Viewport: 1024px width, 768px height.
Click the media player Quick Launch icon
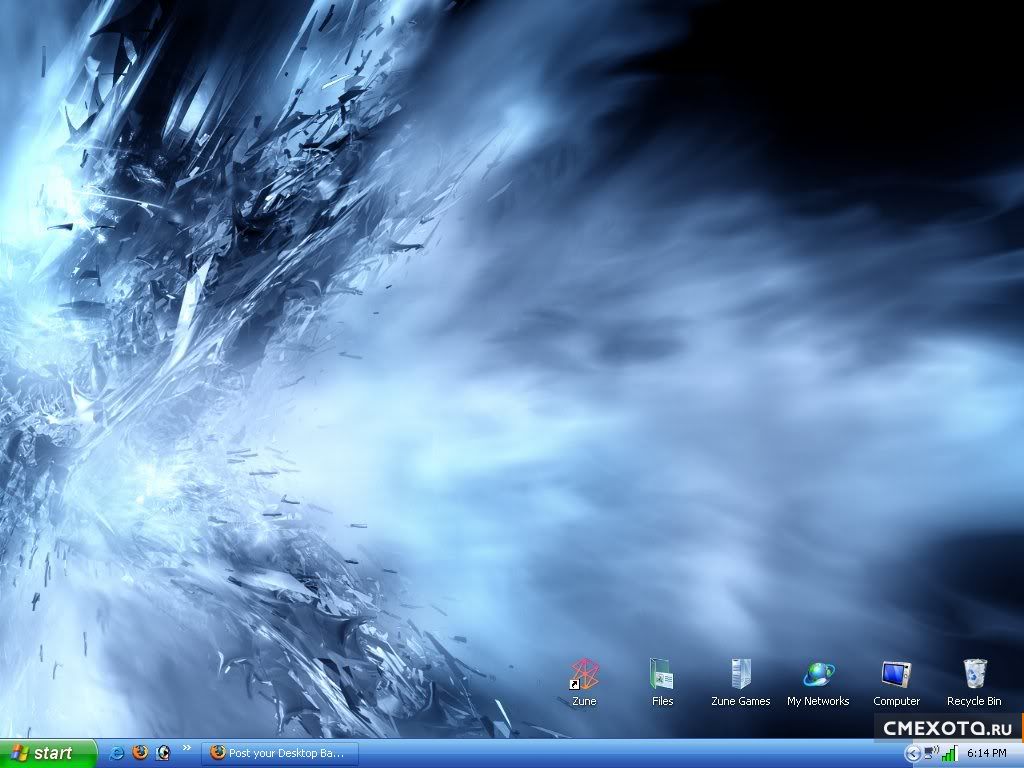point(163,753)
